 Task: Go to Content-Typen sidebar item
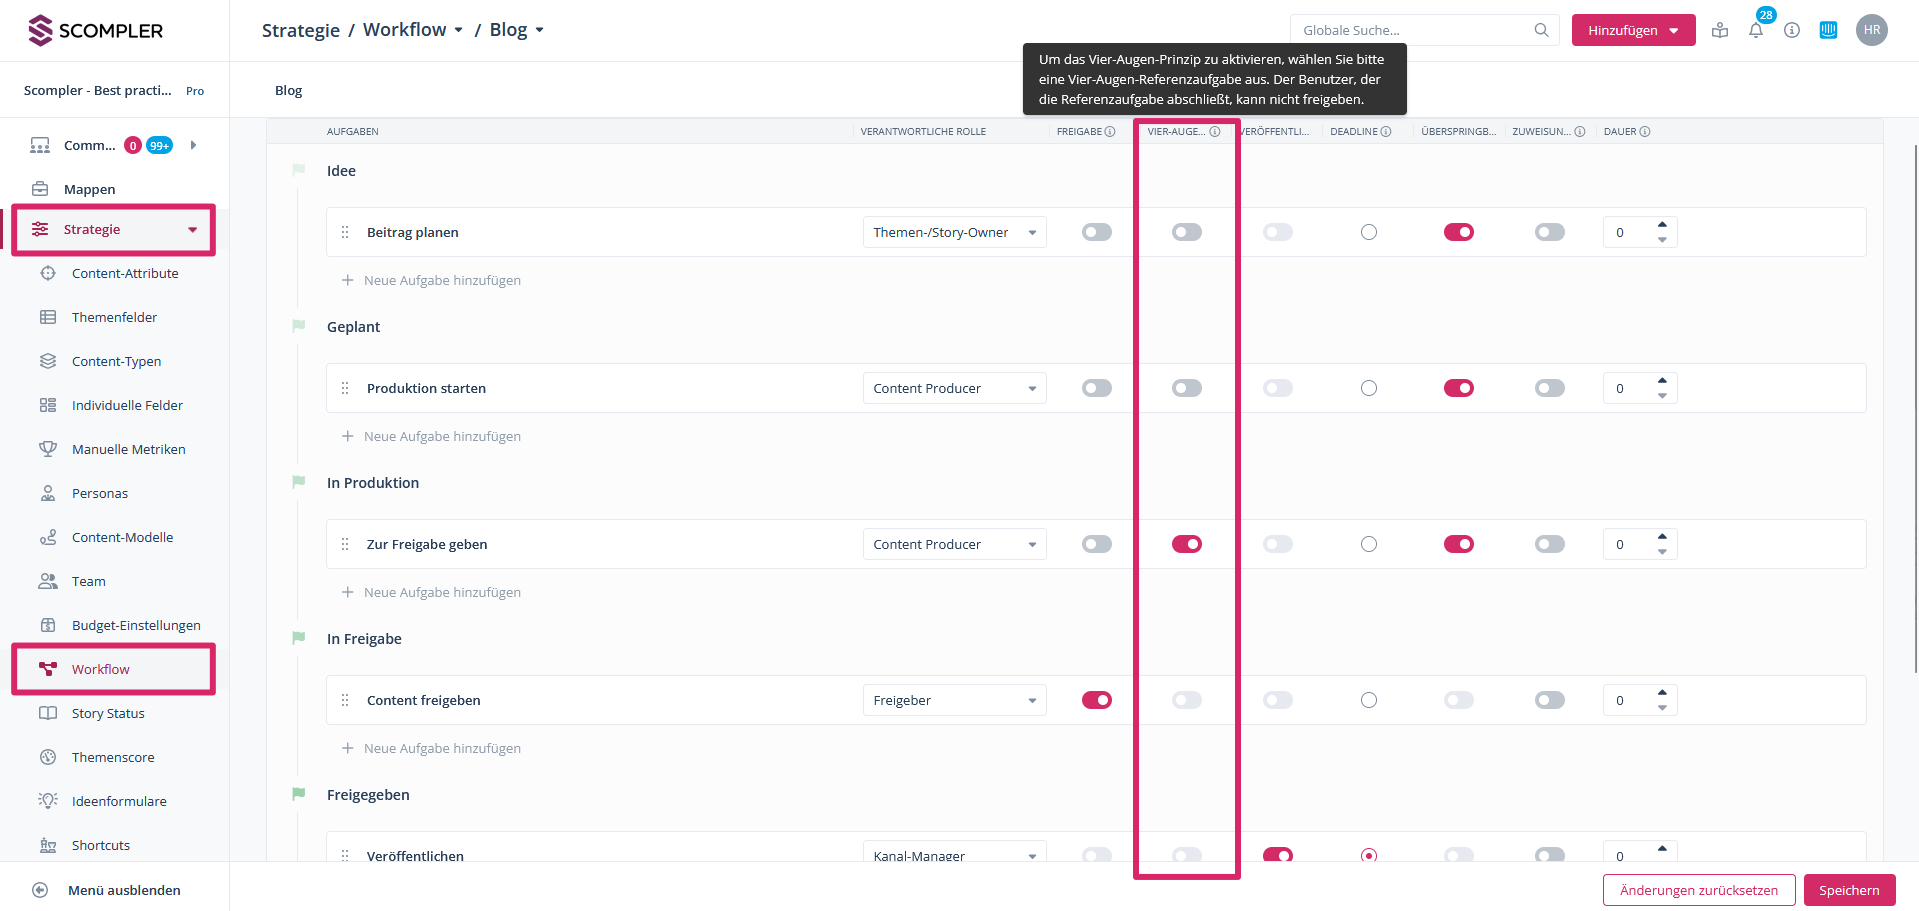click(x=116, y=361)
